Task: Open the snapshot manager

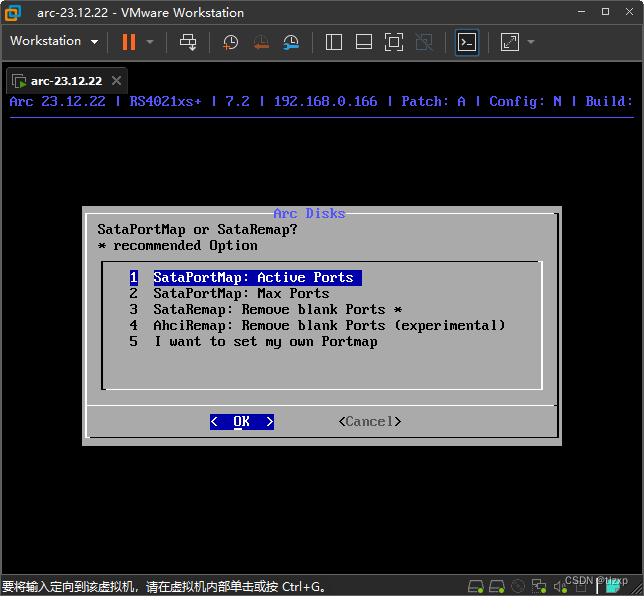Action: click(x=291, y=42)
